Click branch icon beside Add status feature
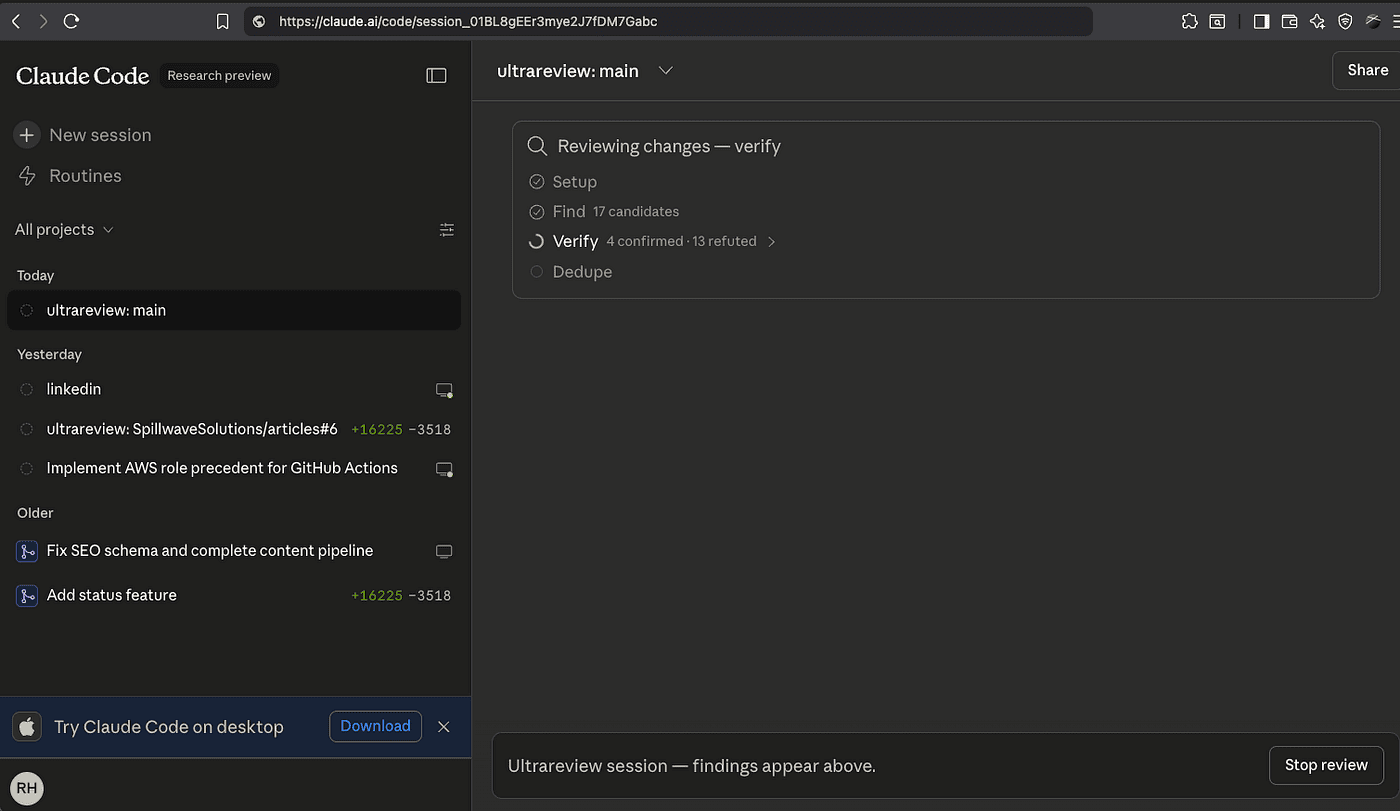This screenshot has width=1400, height=811. pos(27,596)
